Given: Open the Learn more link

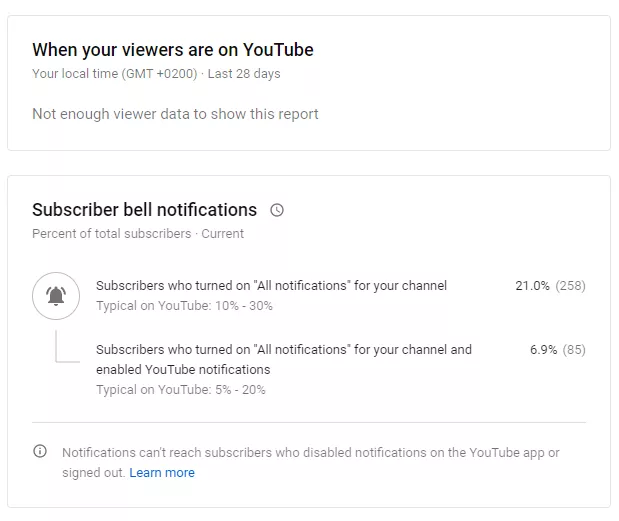Looking at the screenshot, I should pyautogui.click(x=162, y=473).
